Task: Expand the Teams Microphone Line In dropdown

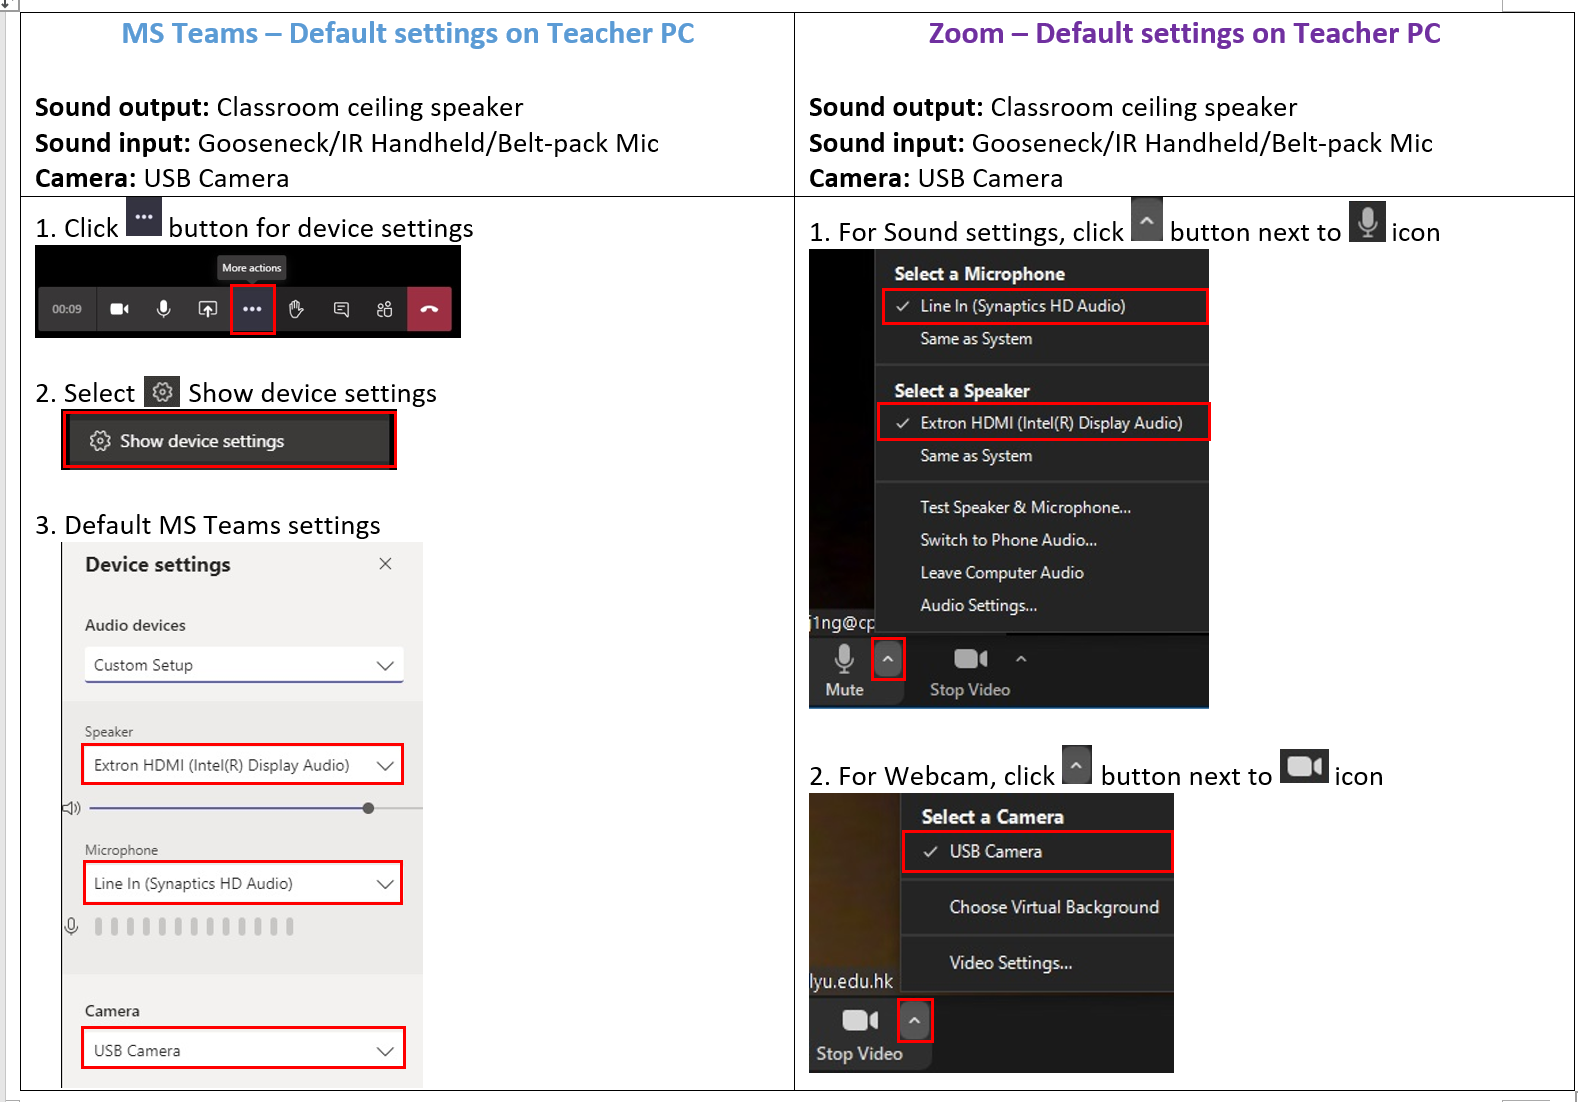Action: click(x=243, y=883)
